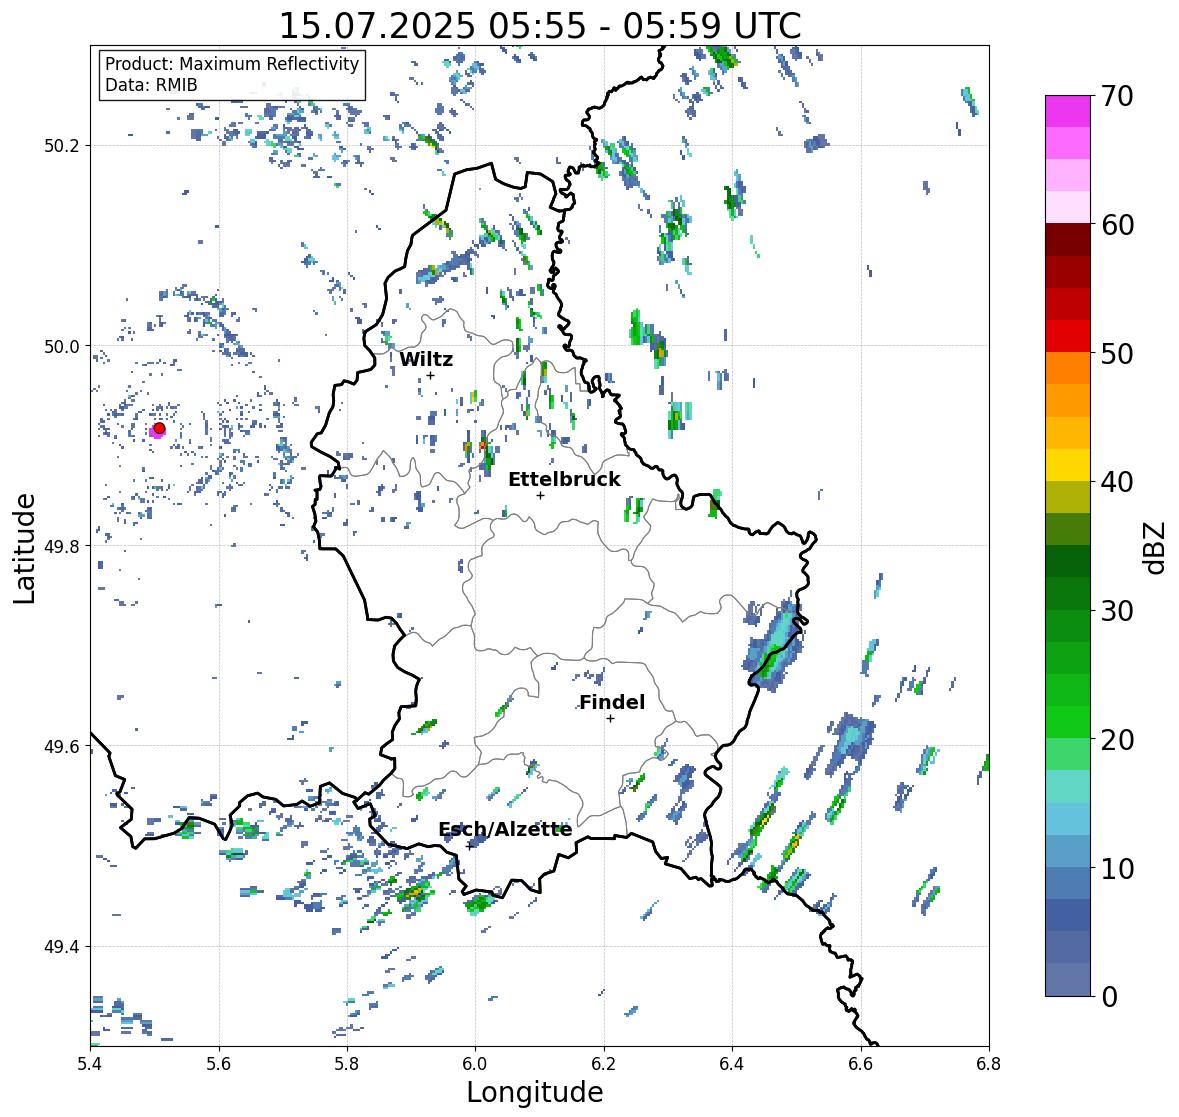Click the 5.6 longitude tick label
This screenshot has height=1117, width=1179.
(x=219, y=1064)
